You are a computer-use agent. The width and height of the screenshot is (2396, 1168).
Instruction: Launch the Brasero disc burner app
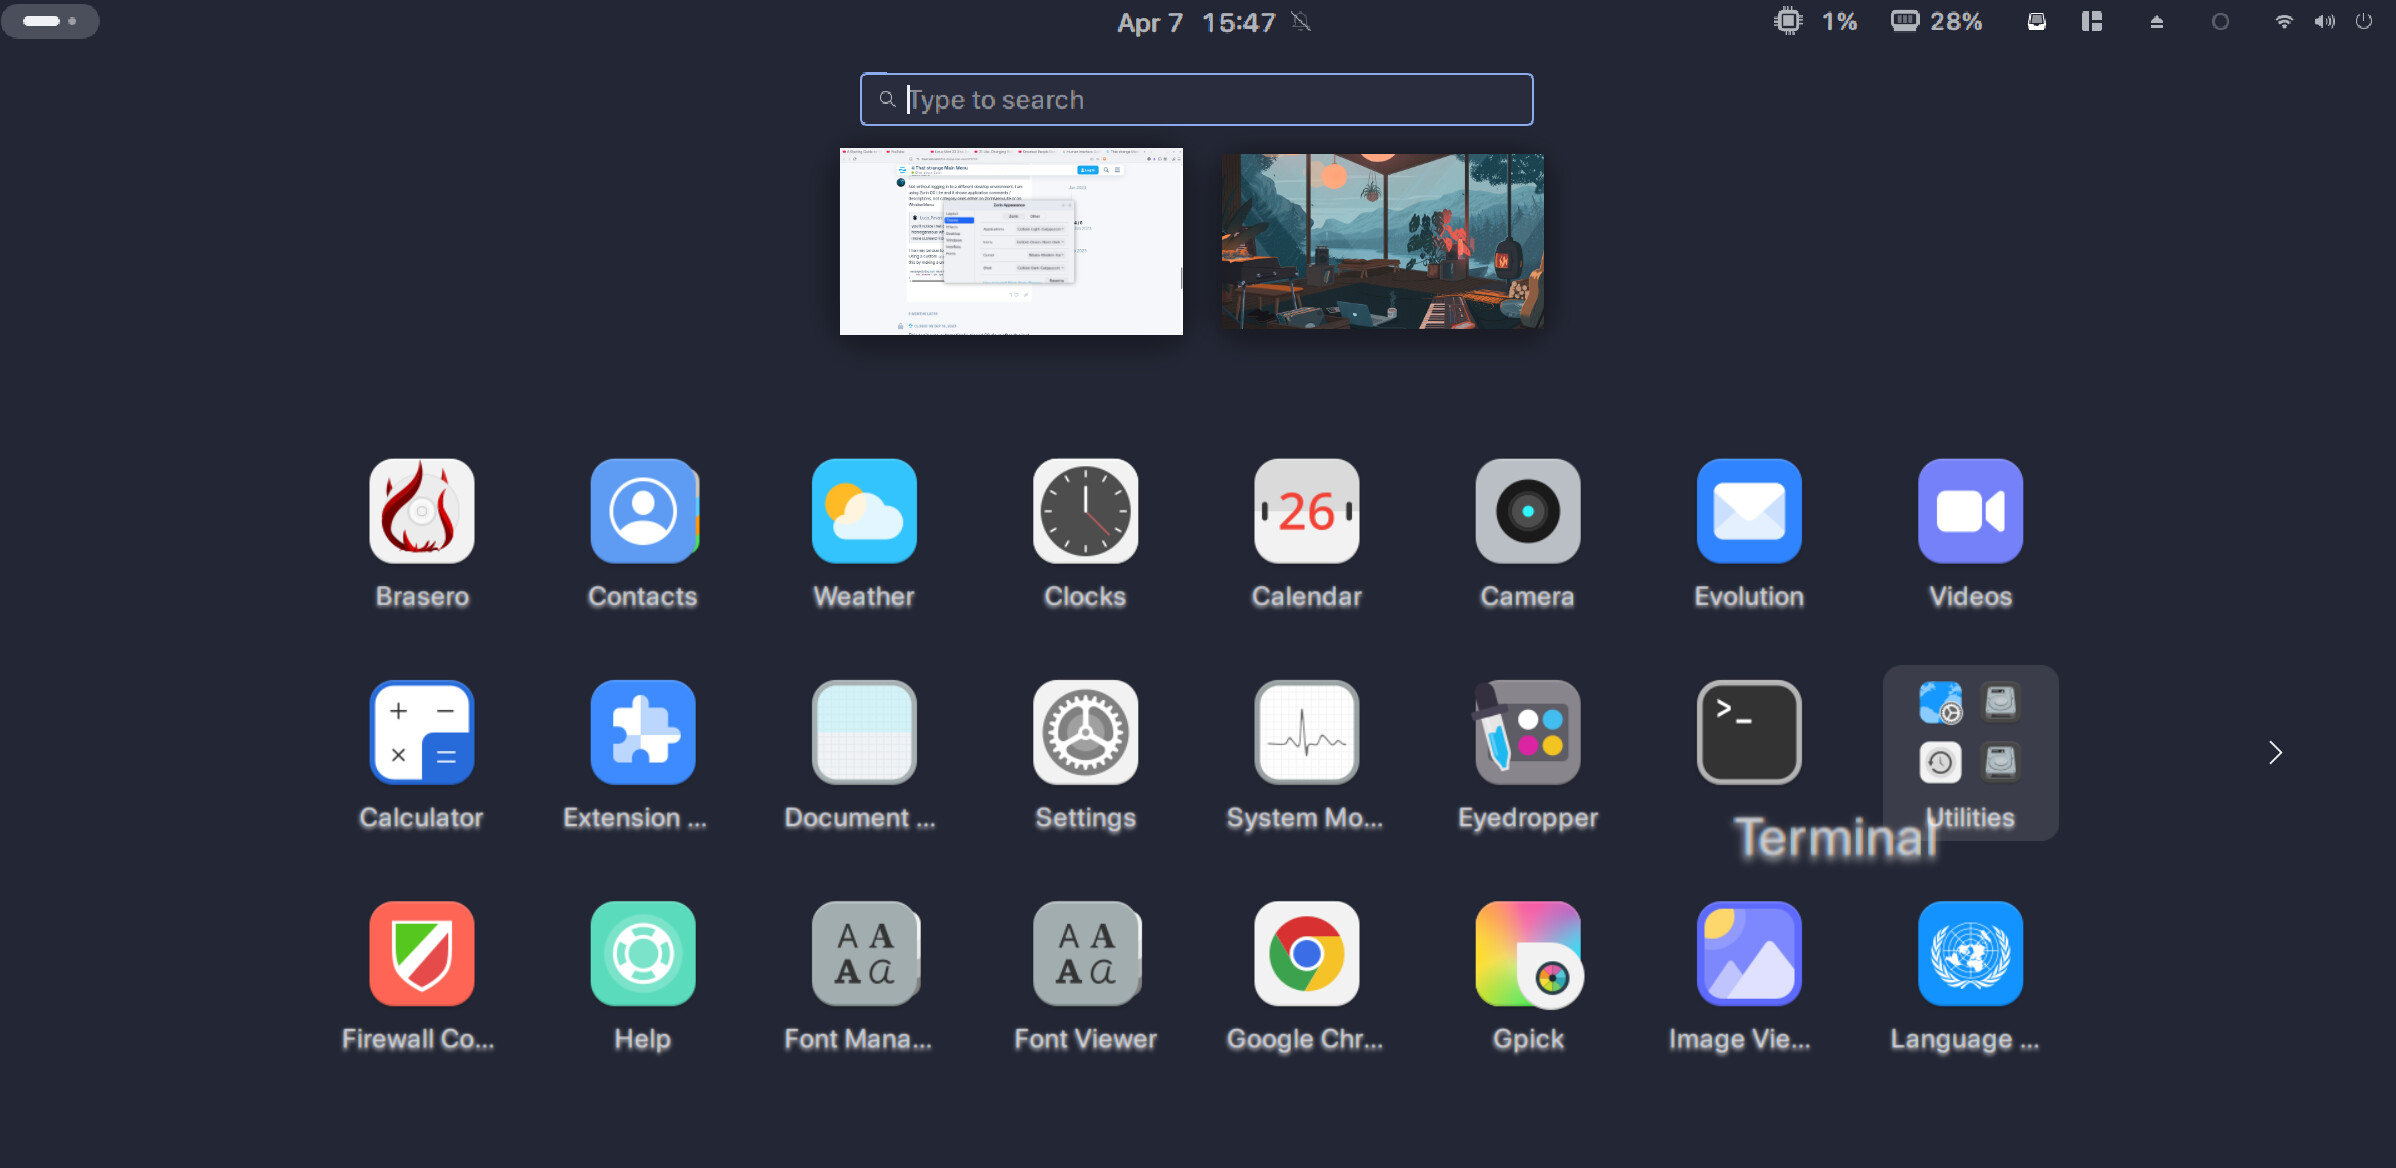click(x=421, y=512)
